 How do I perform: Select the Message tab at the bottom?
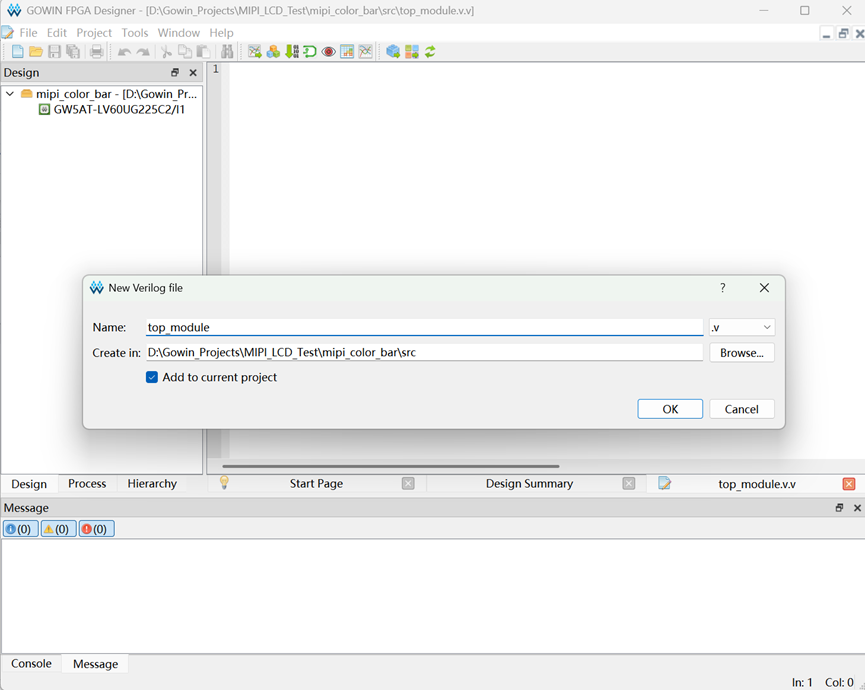pos(95,664)
